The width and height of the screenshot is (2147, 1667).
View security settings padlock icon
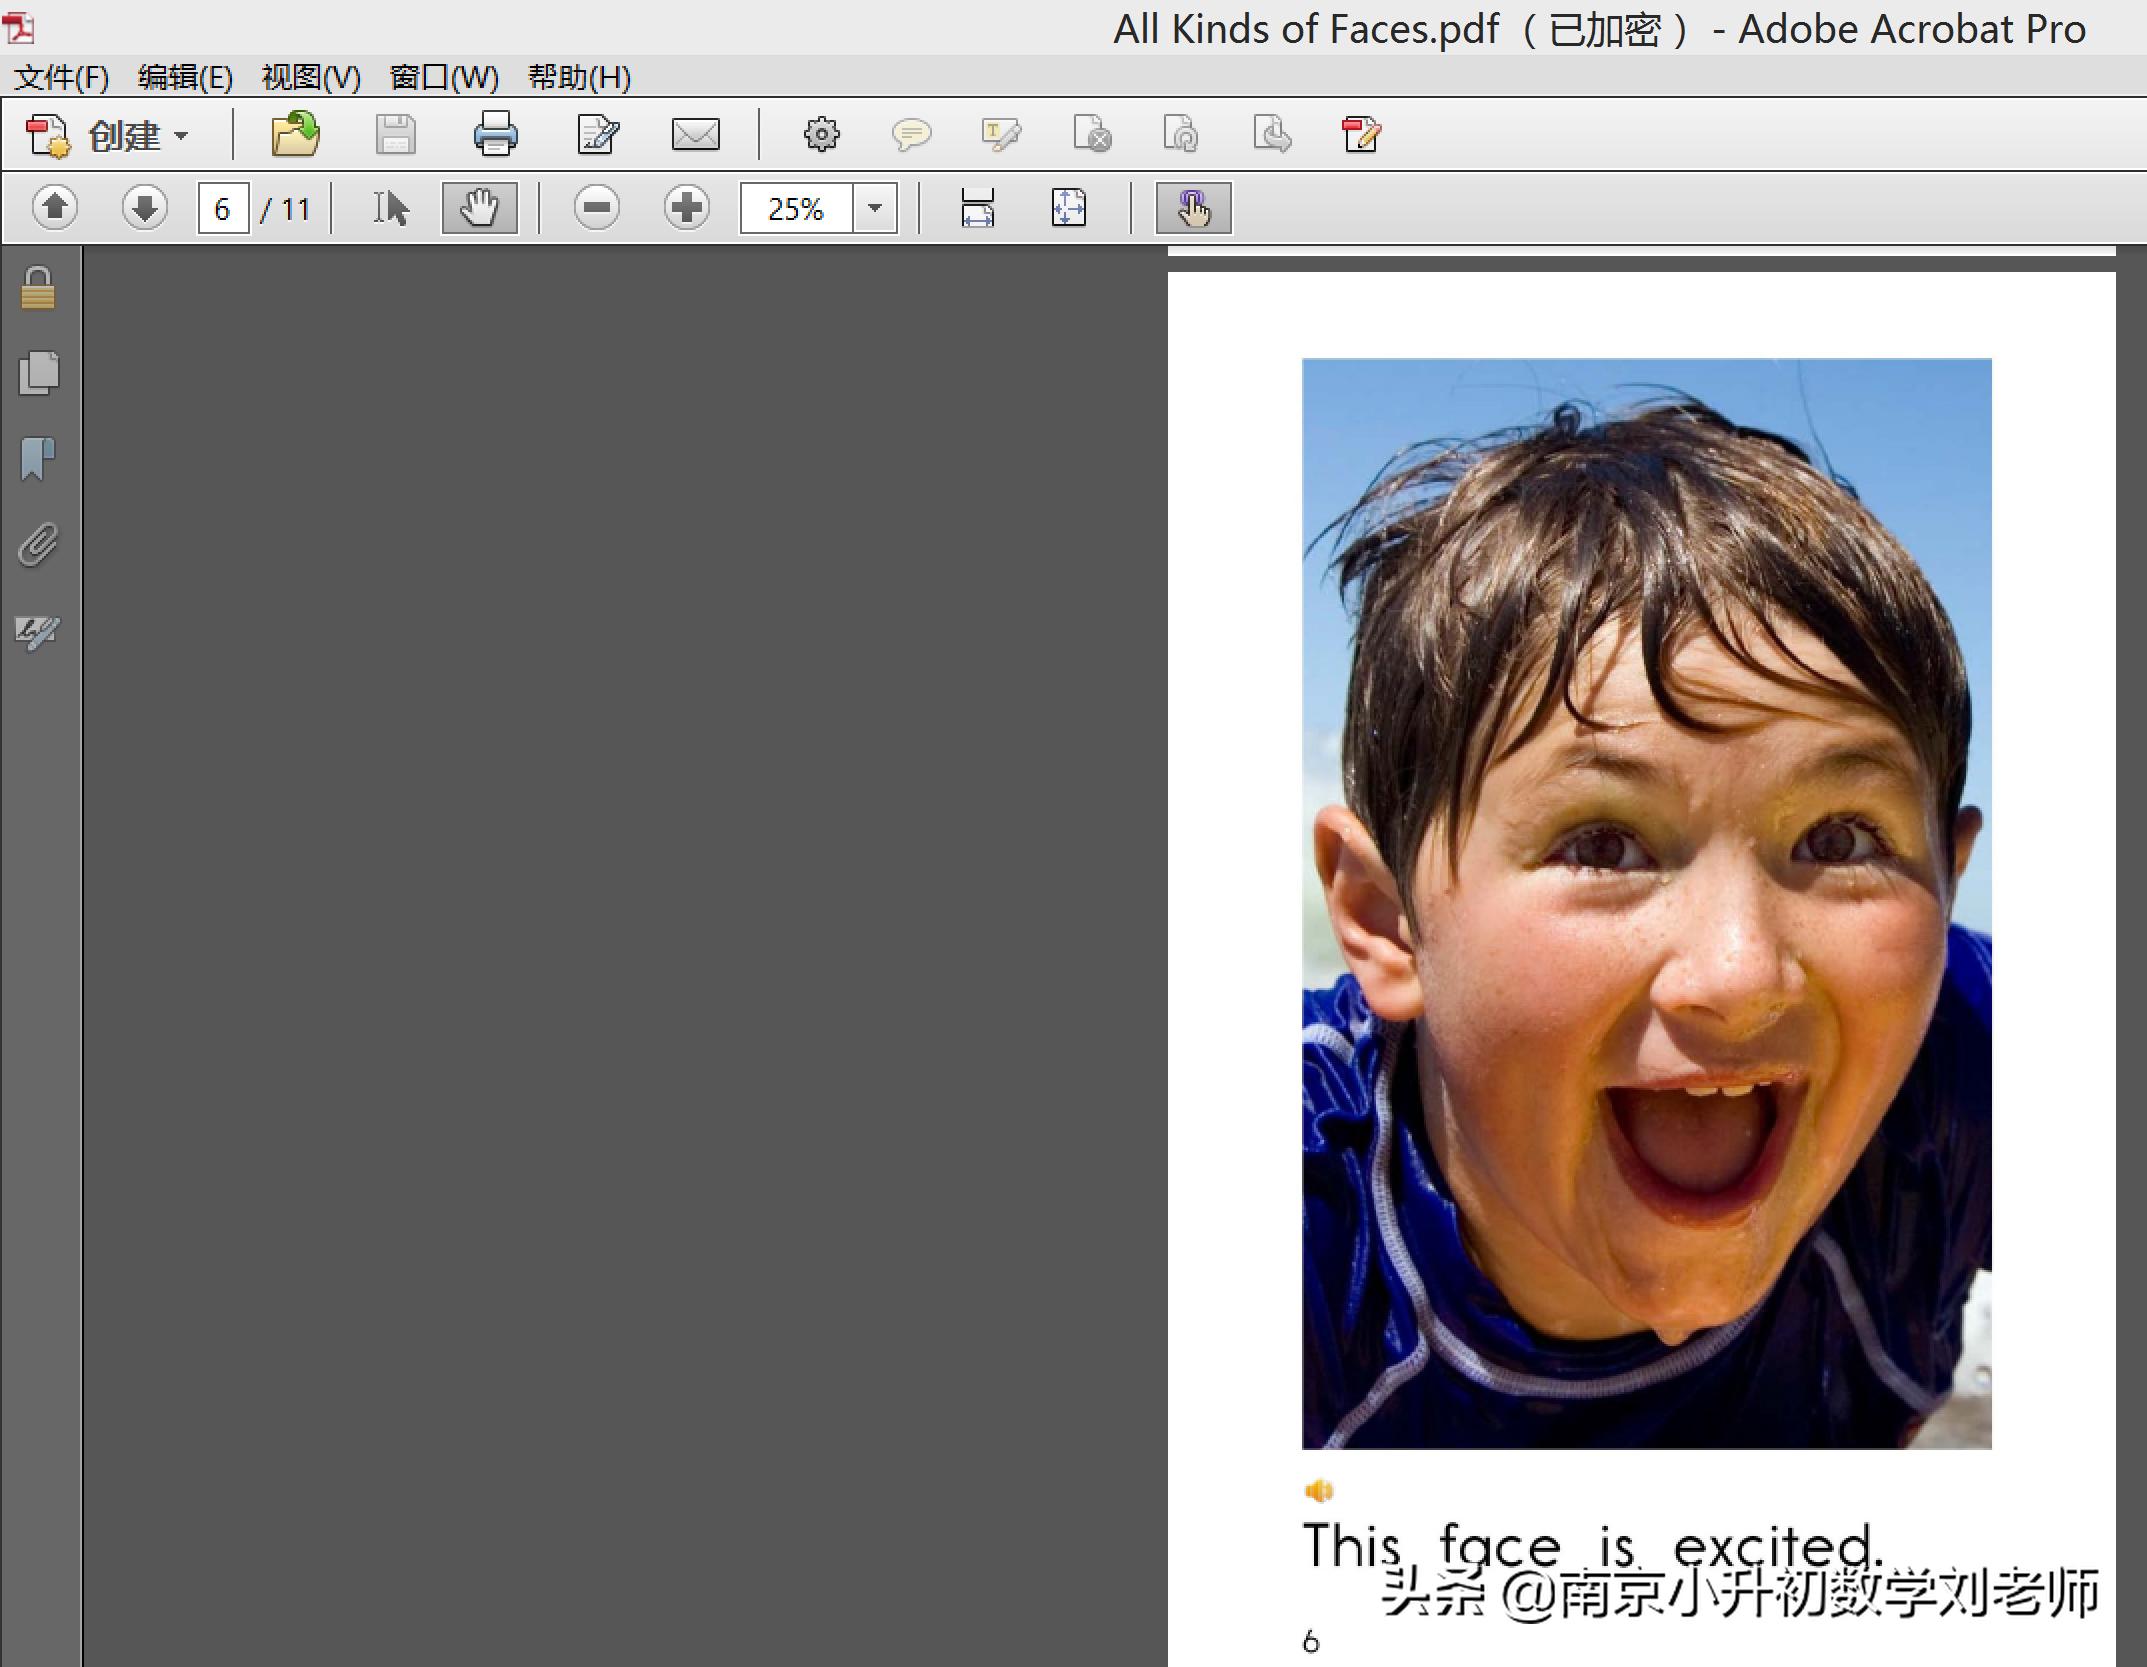point(38,289)
